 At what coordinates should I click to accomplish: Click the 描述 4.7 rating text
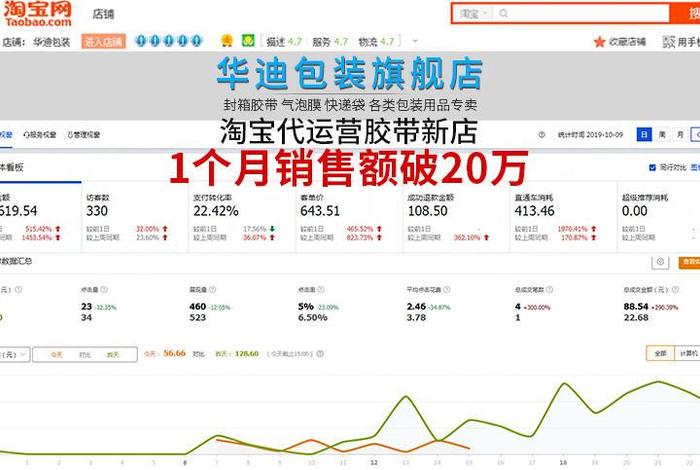pyautogui.click(x=284, y=42)
